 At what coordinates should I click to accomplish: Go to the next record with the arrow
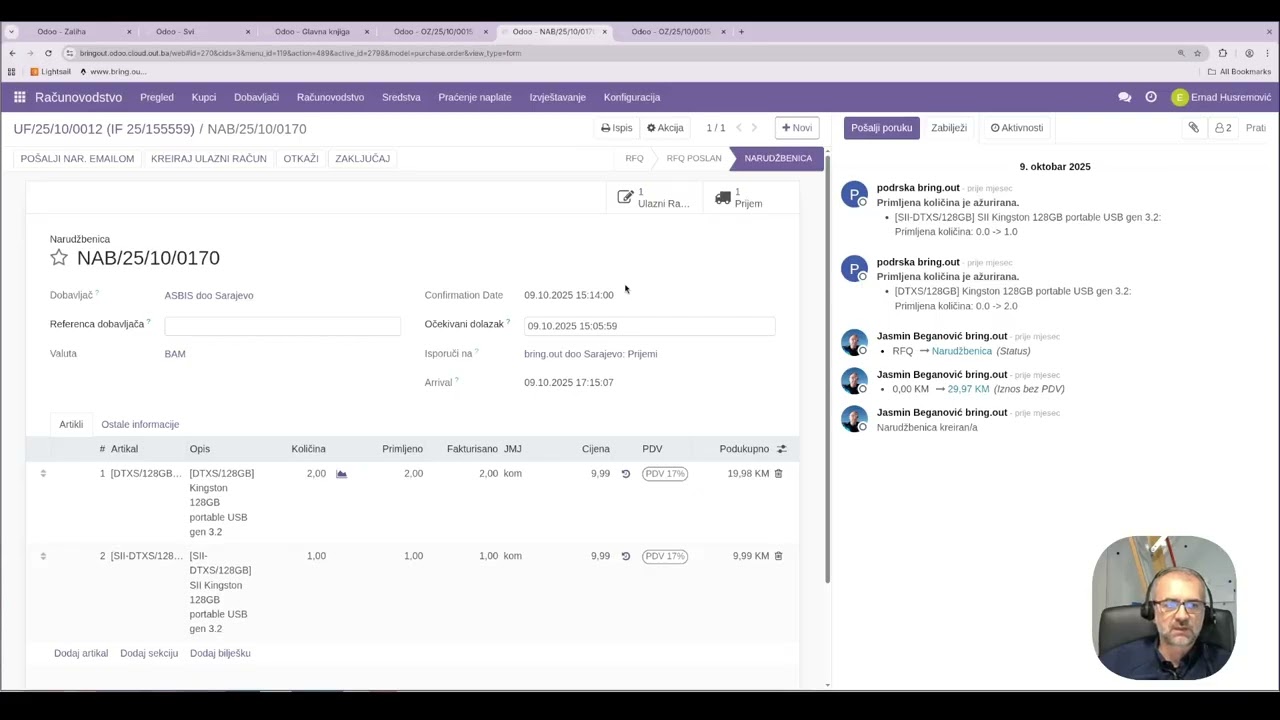[x=754, y=128]
